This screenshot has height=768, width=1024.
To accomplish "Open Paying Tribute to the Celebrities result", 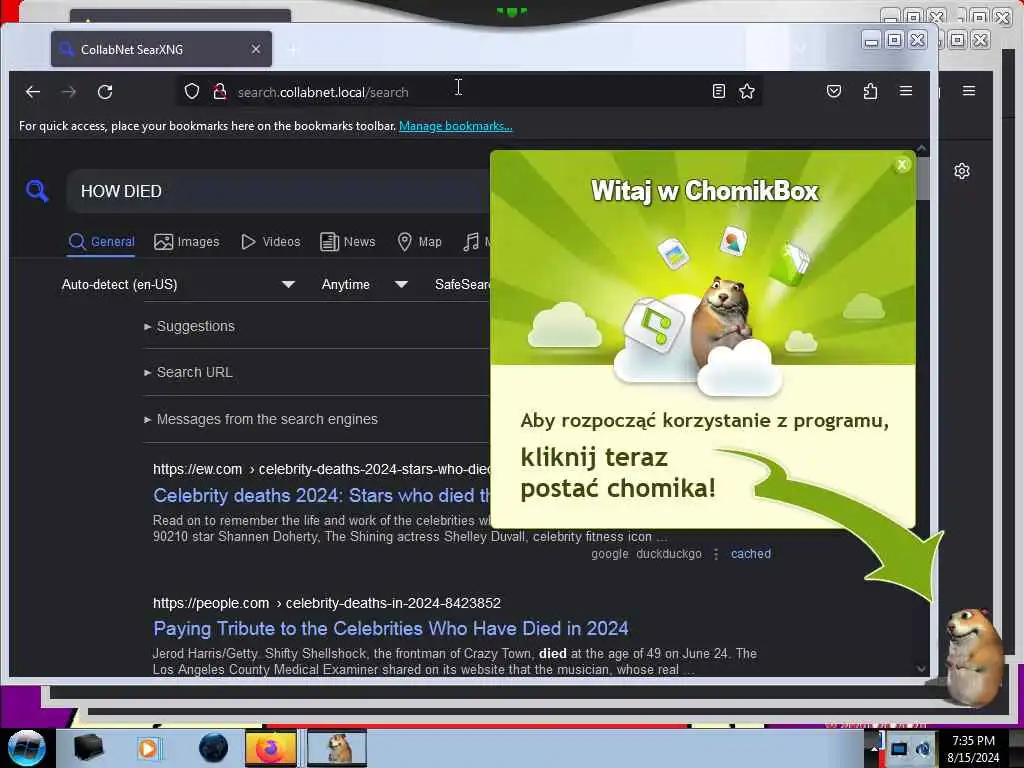I will tap(391, 628).
